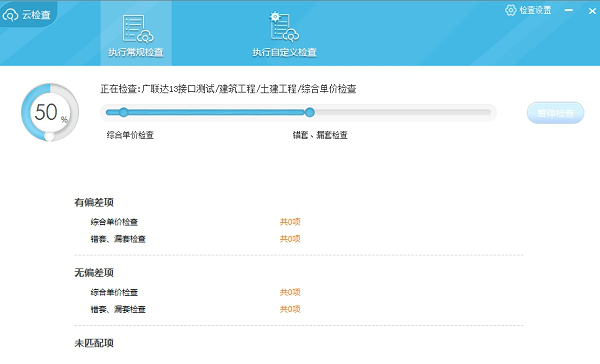Viewport: 600px width, 364px height.
Task: Click the 执行自定义检查 gear-document icon
Action: [284, 26]
